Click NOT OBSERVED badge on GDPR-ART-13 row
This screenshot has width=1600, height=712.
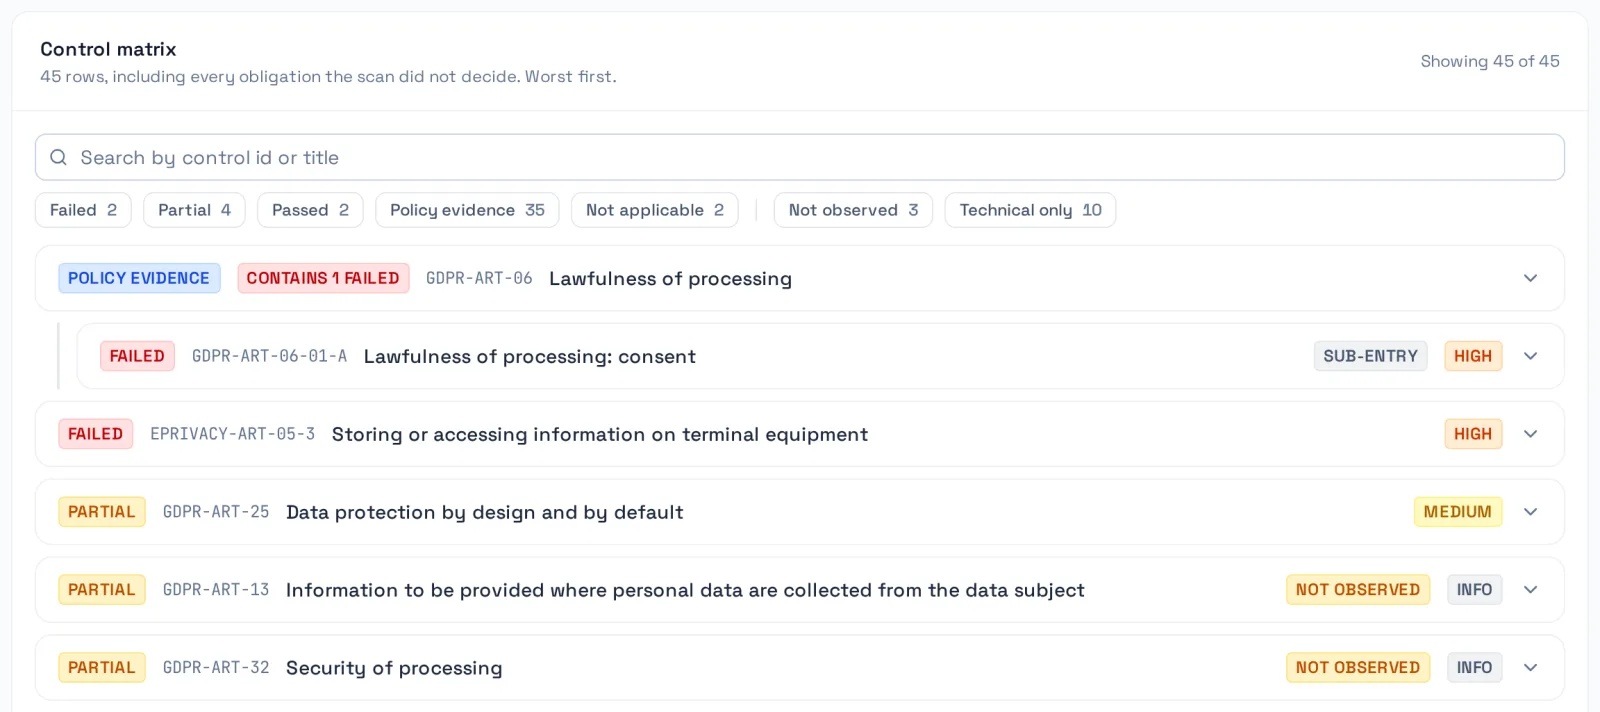(x=1358, y=590)
